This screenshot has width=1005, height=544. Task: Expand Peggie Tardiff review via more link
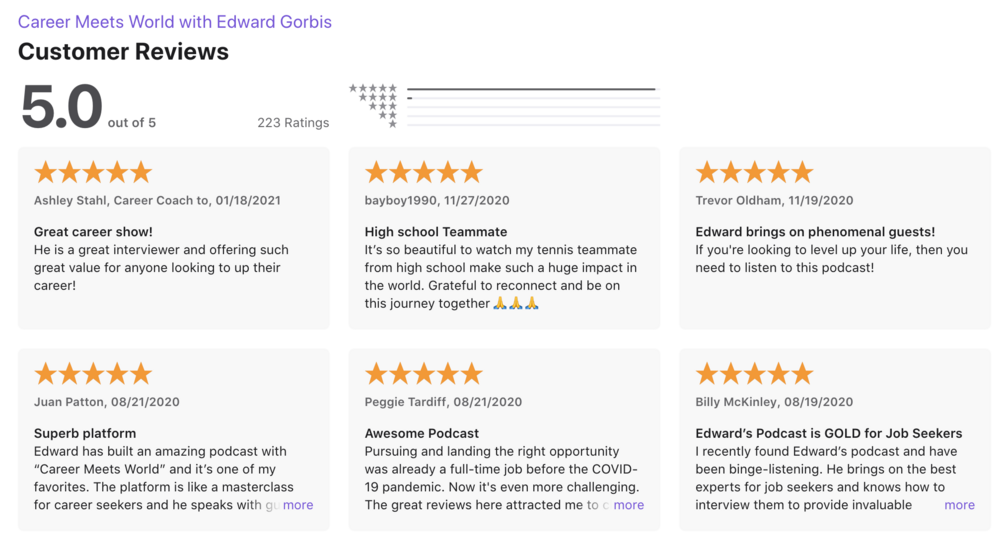pyautogui.click(x=629, y=505)
